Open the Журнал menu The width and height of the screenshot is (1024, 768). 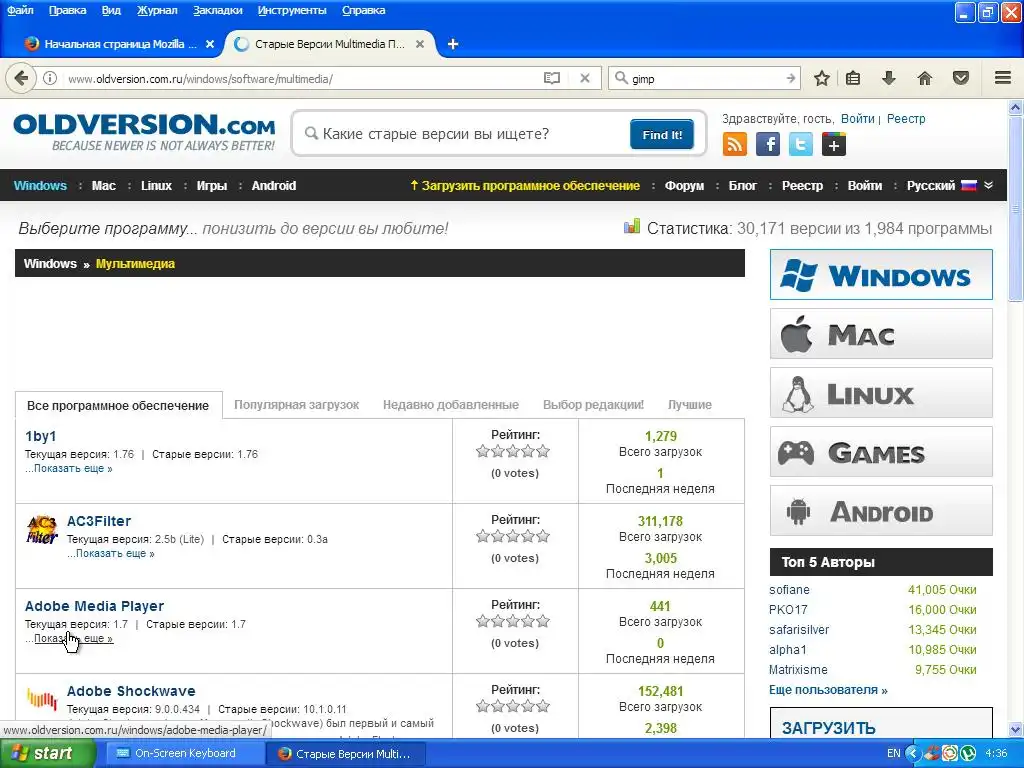pos(157,10)
